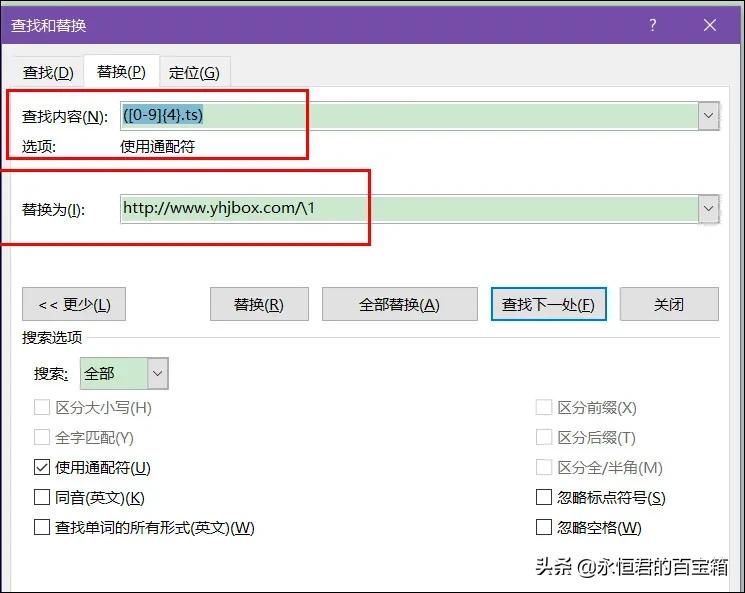This screenshot has height=593, width=745.
Task: Enable the 忽略空格(W) checkbox
Action: (x=544, y=527)
